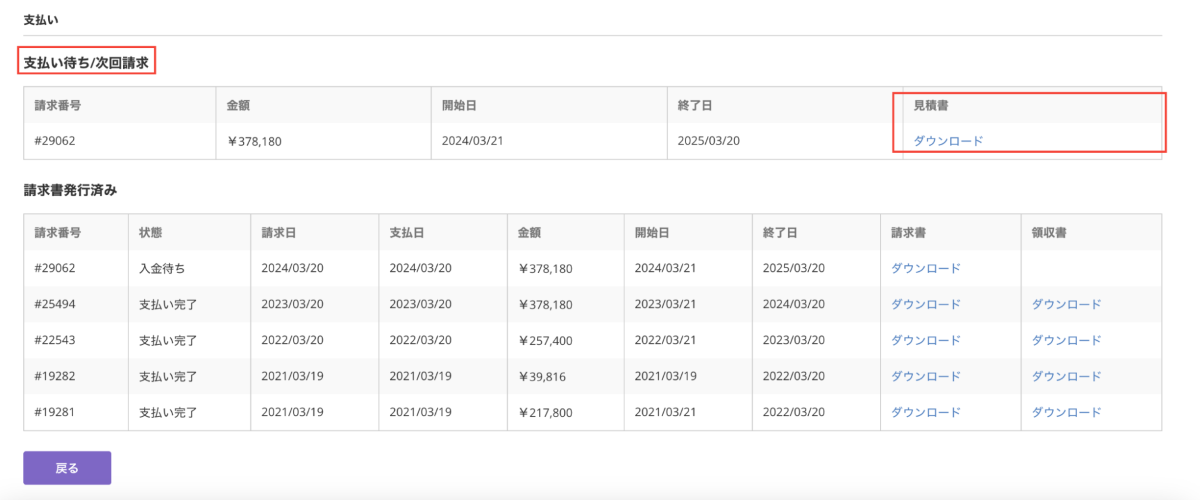Click the 支払い待ち/次回請求 section heading
Image resolution: width=1200 pixels, height=500 pixels.
click(86, 63)
